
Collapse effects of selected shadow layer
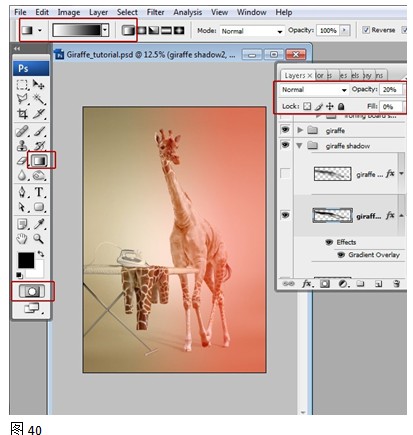[x=401, y=216]
